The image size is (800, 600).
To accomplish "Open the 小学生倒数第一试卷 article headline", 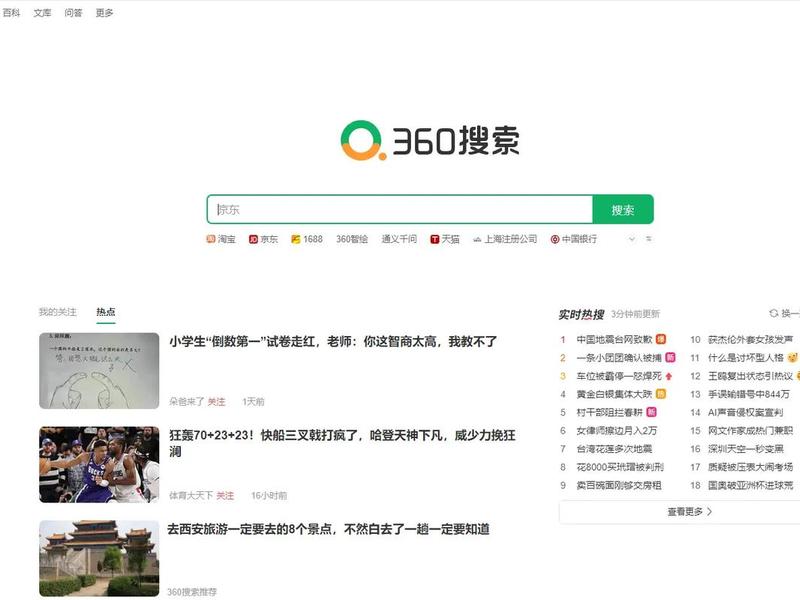I will pyautogui.click(x=333, y=341).
